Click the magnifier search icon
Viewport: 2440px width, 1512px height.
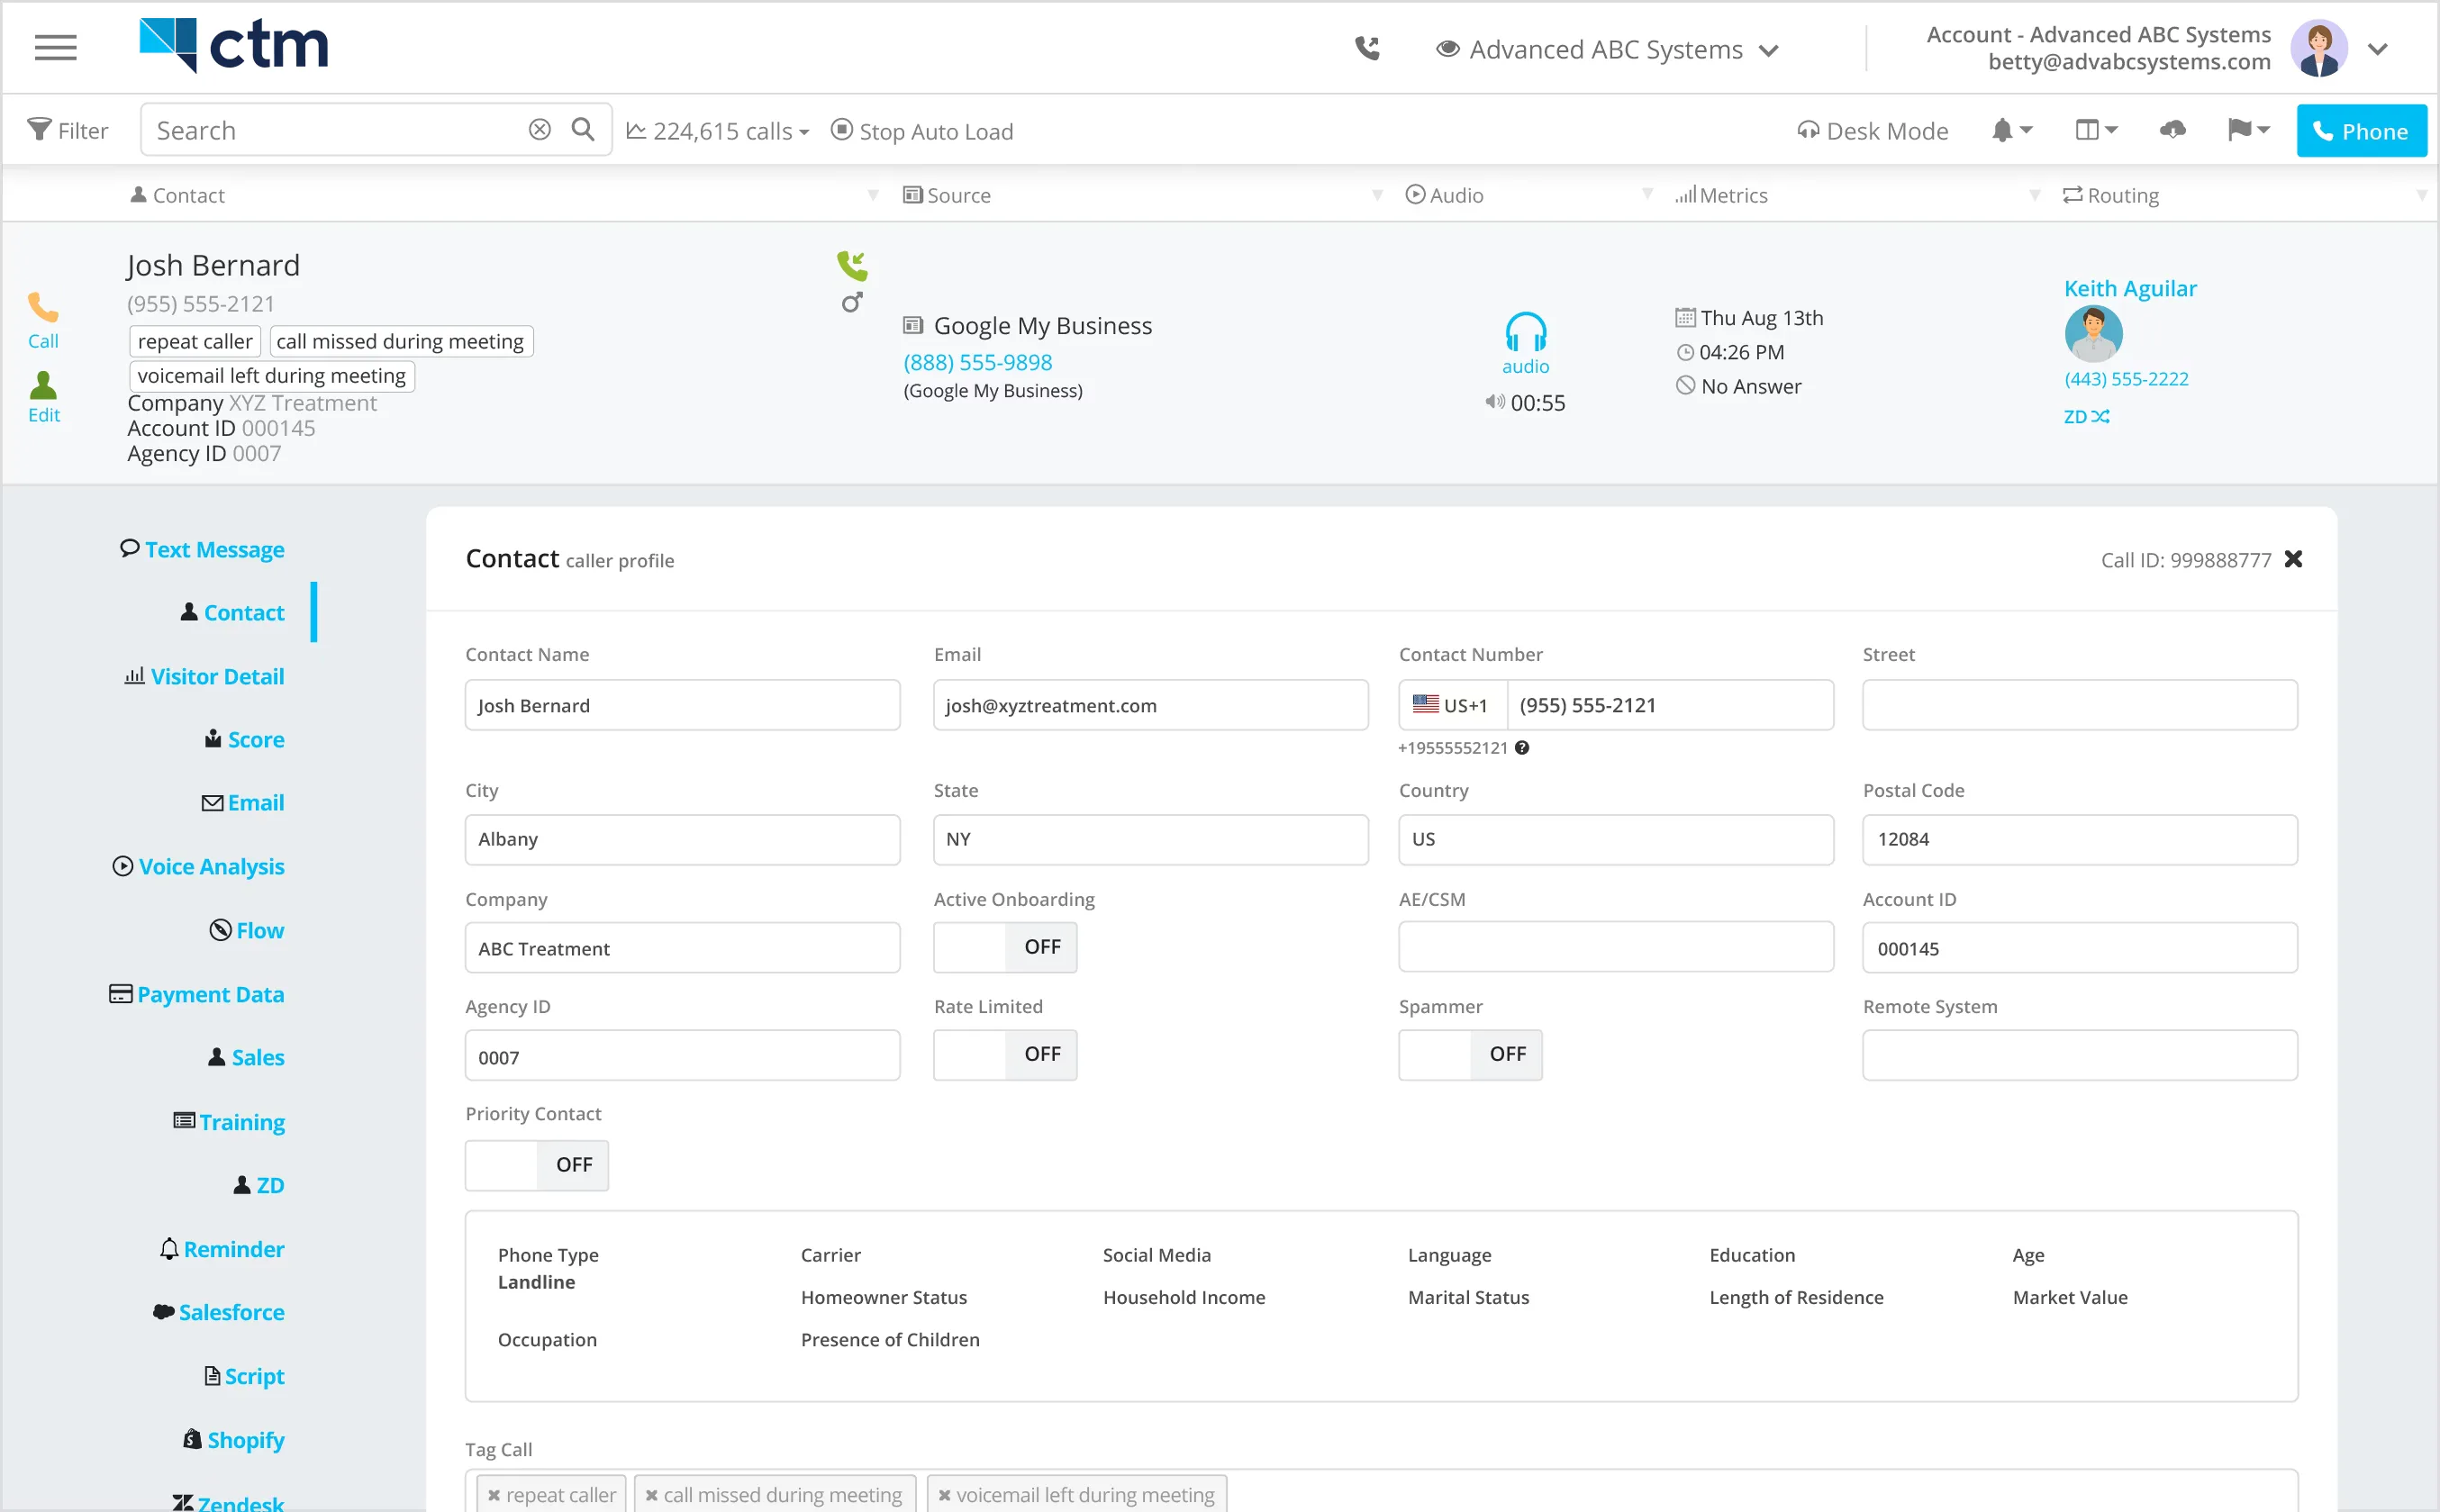click(x=583, y=129)
